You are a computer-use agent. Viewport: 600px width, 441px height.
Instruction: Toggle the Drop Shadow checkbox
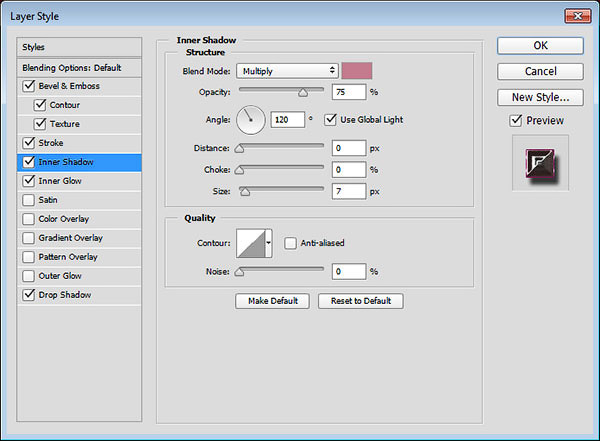click(29, 295)
